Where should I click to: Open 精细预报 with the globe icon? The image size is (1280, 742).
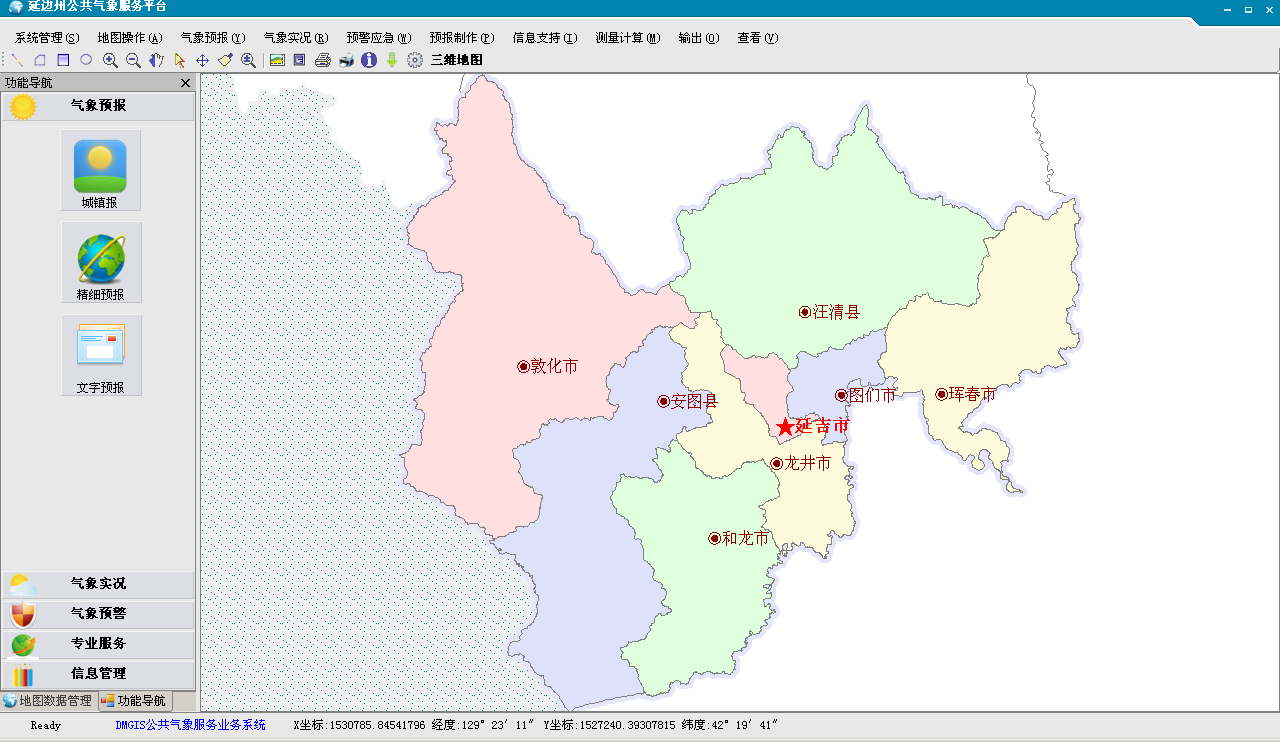[x=101, y=262]
